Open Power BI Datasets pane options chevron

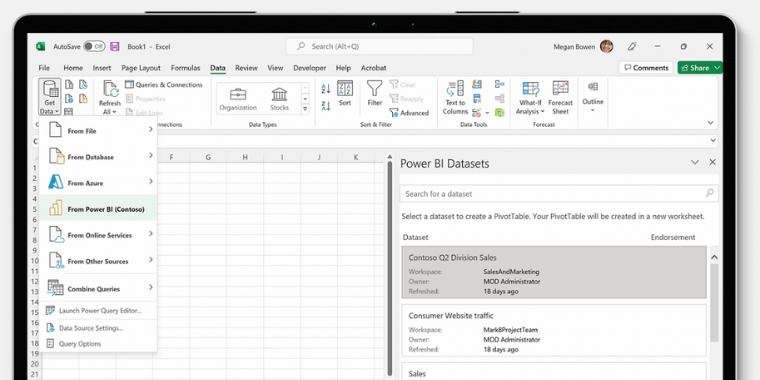point(695,162)
